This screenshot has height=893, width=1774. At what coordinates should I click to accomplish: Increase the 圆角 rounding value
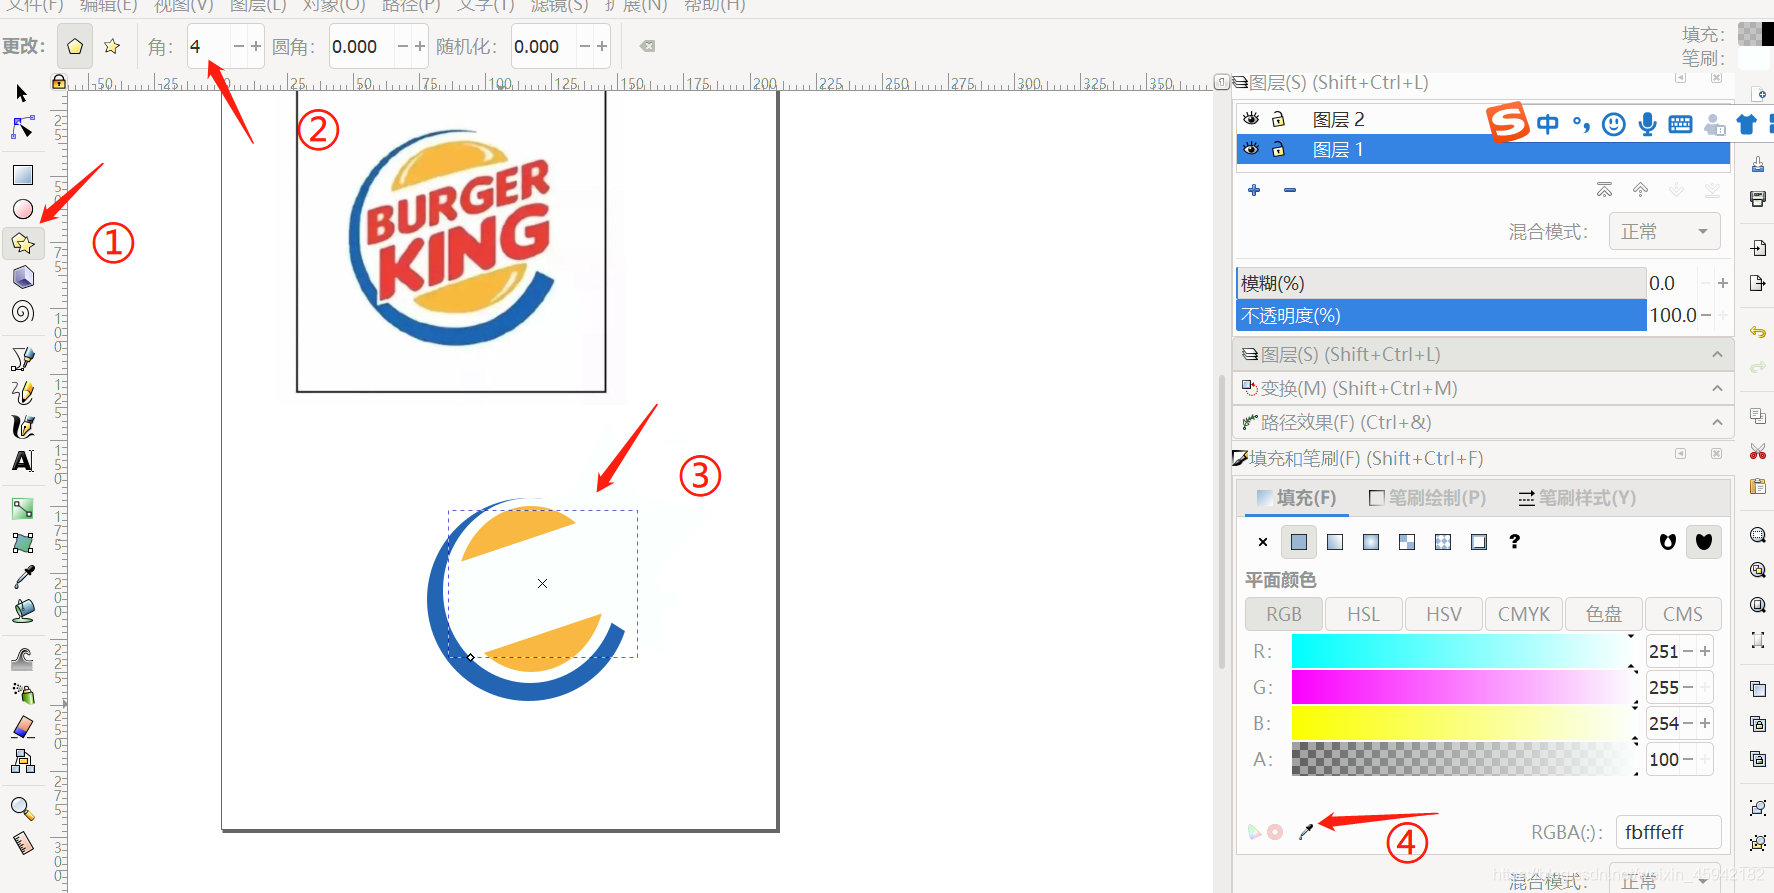click(420, 46)
